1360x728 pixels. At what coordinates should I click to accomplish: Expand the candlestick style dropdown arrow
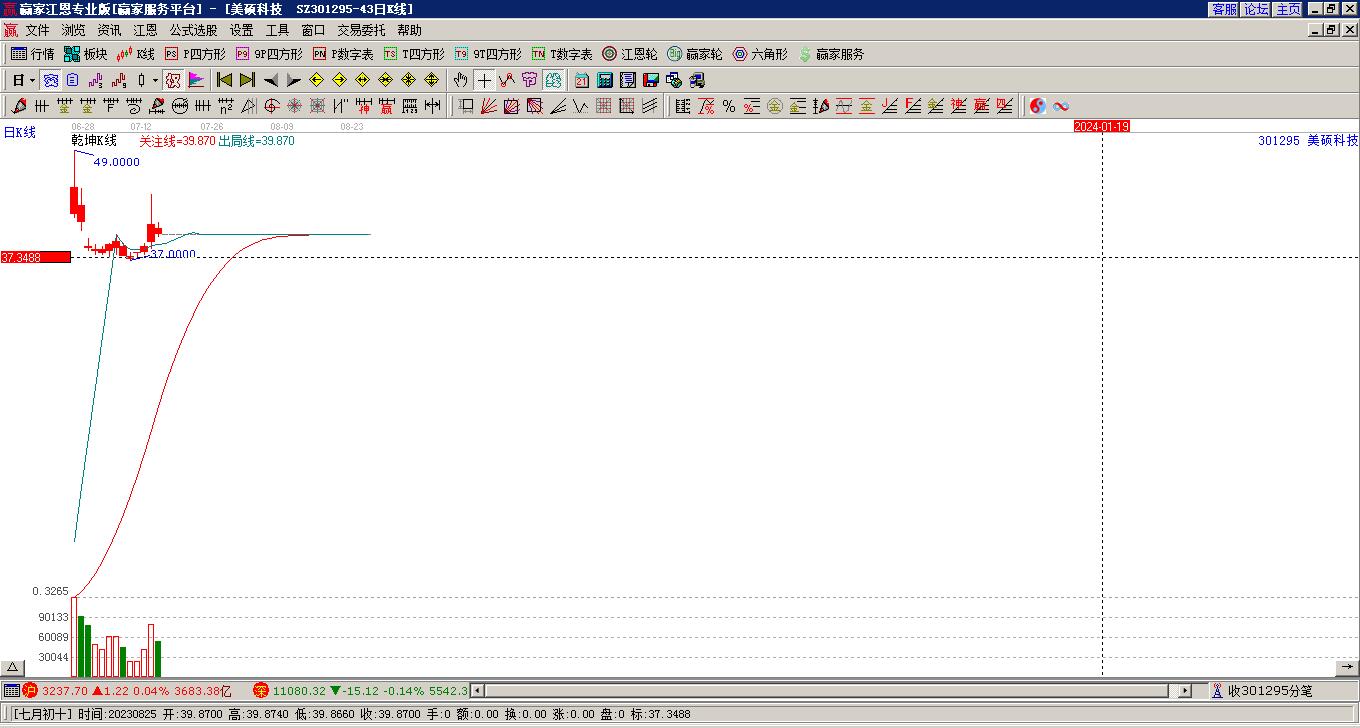point(155,80)
